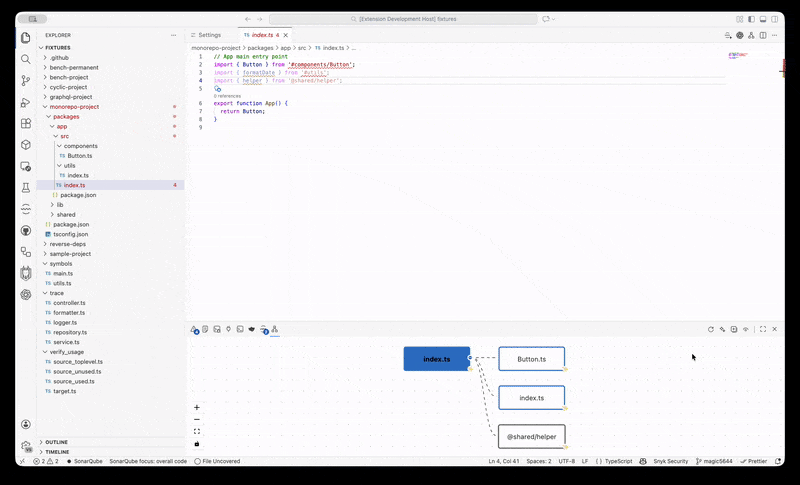Open the Output panel tab icon
Viewport: 800px width, 485px height.
205,329
